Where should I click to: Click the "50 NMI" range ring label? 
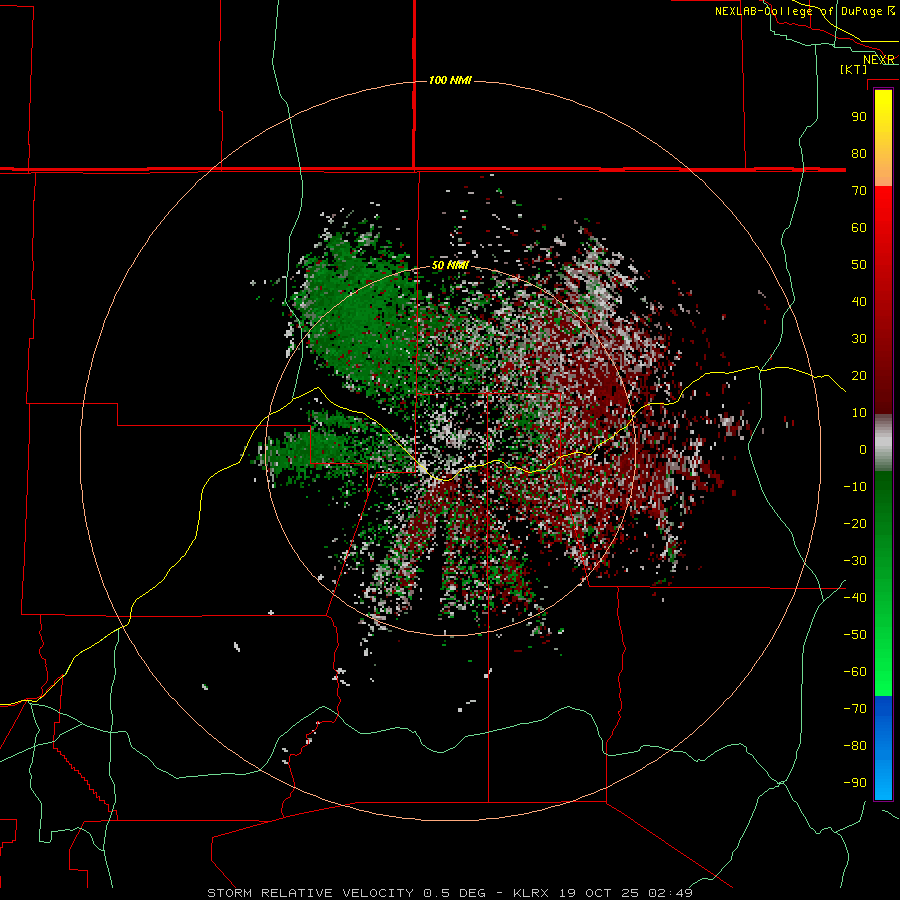[450, 265]
